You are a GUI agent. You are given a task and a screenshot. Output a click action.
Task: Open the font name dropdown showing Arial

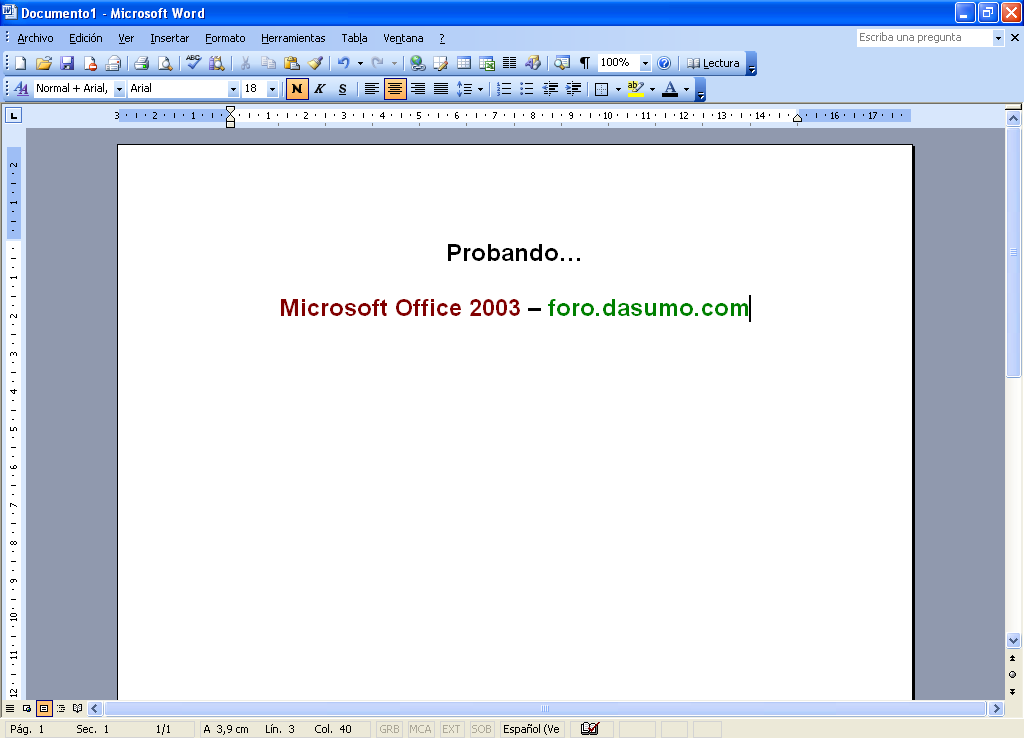point(233,89)
